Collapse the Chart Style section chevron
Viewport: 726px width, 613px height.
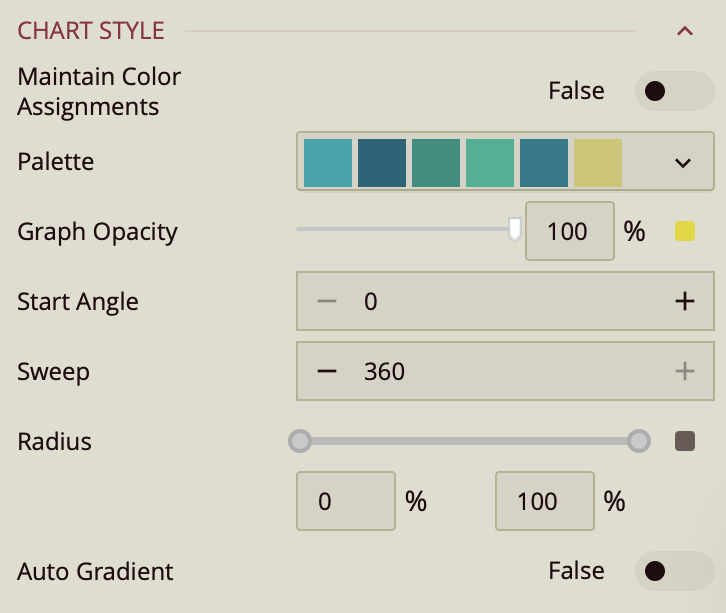click(x=685, y=31)
